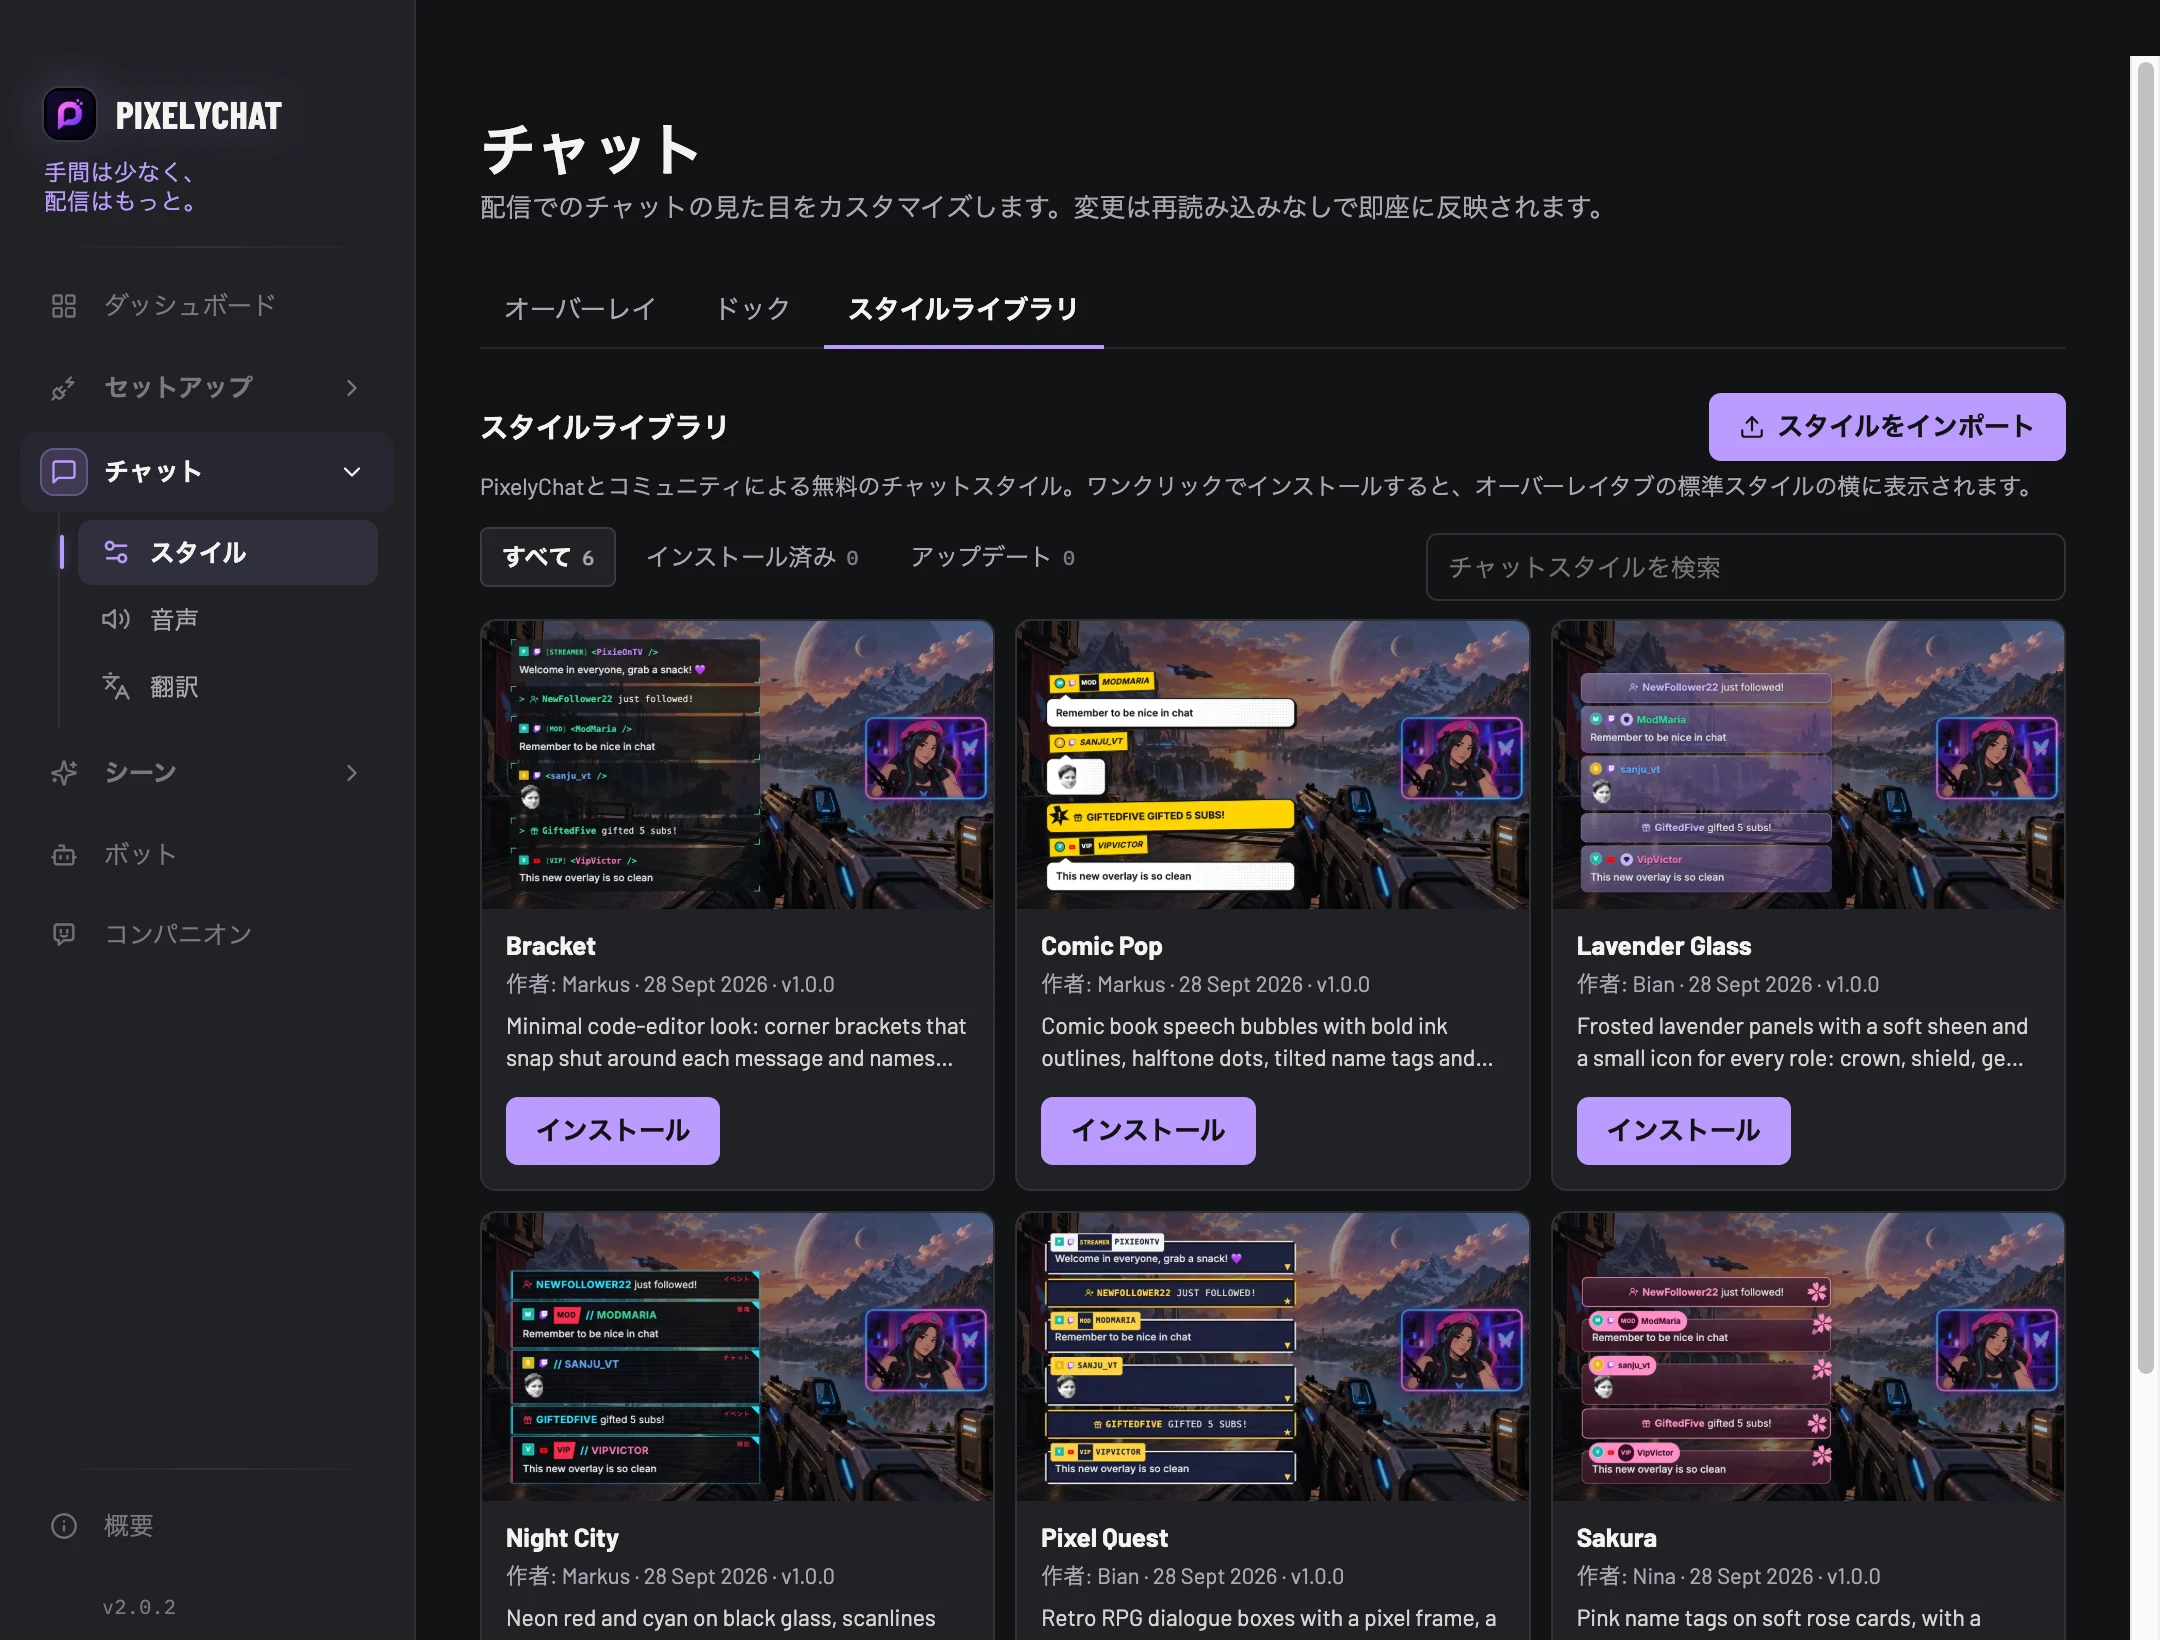The width and height of the screenshot is (2160, 1640).
Task: Click the Night City title
Action: [x=562, y=1538]
